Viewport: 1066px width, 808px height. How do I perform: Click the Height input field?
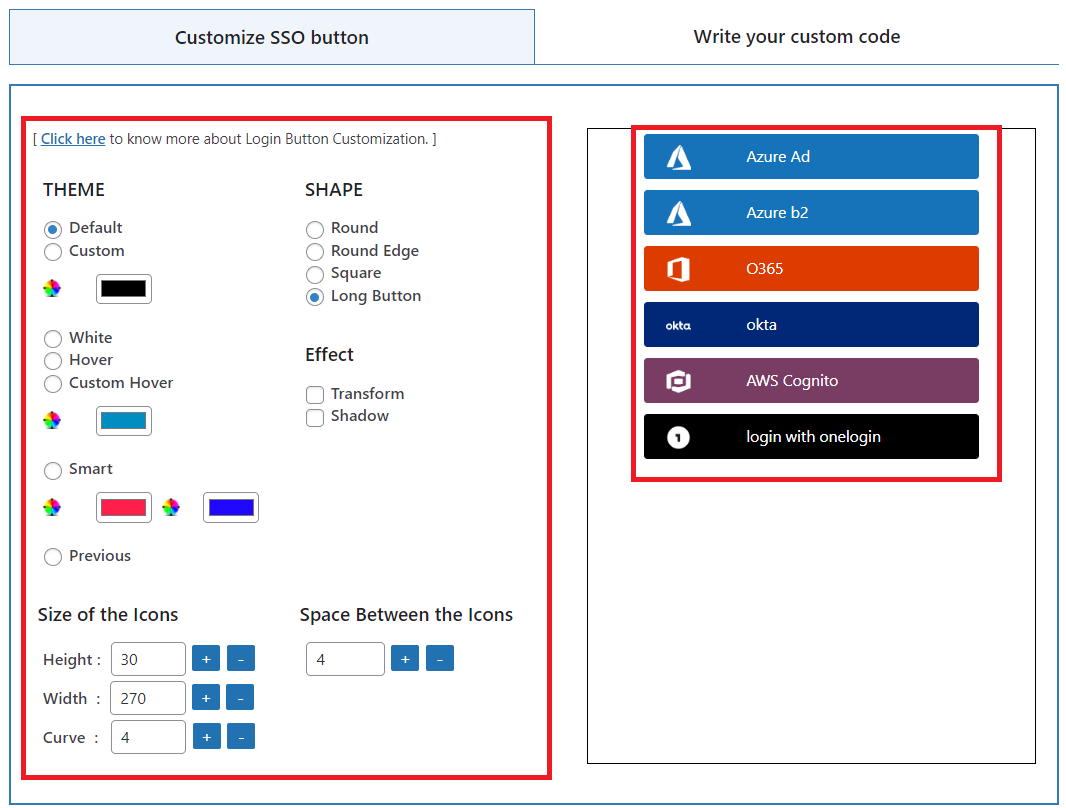(148, 659)
